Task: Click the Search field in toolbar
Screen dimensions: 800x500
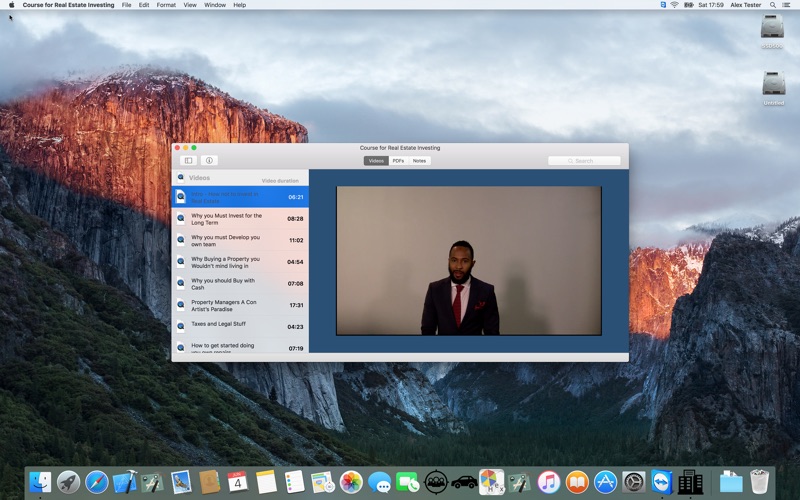Action: 584,161
